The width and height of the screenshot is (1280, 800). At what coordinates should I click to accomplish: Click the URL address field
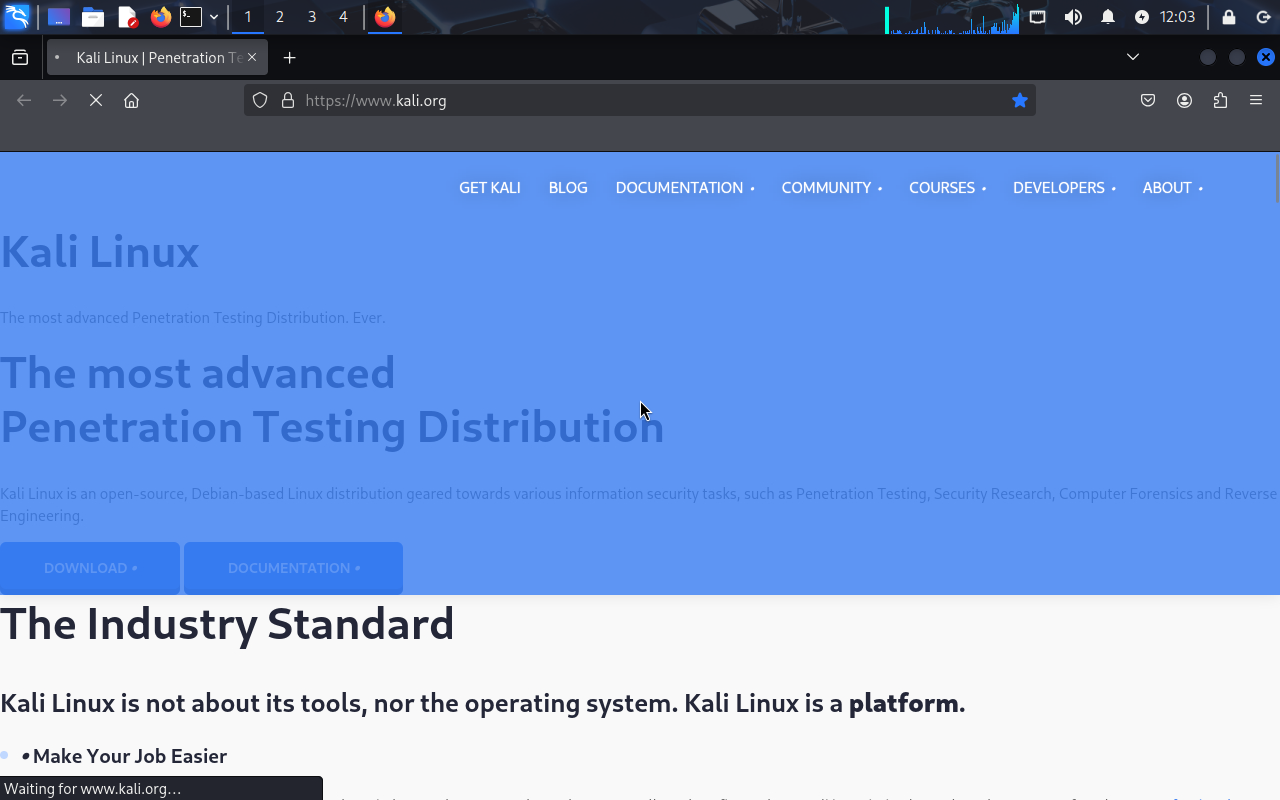click(640, 100)
